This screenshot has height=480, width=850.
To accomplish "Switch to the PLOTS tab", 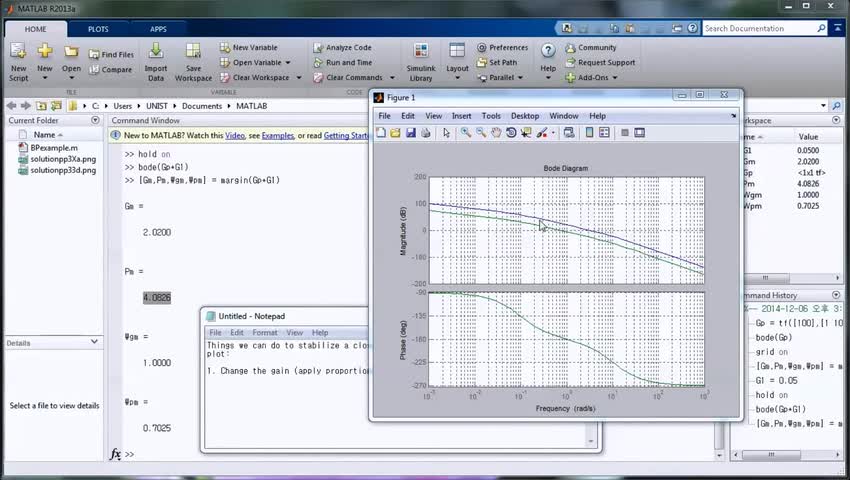I will click(98, 29).
